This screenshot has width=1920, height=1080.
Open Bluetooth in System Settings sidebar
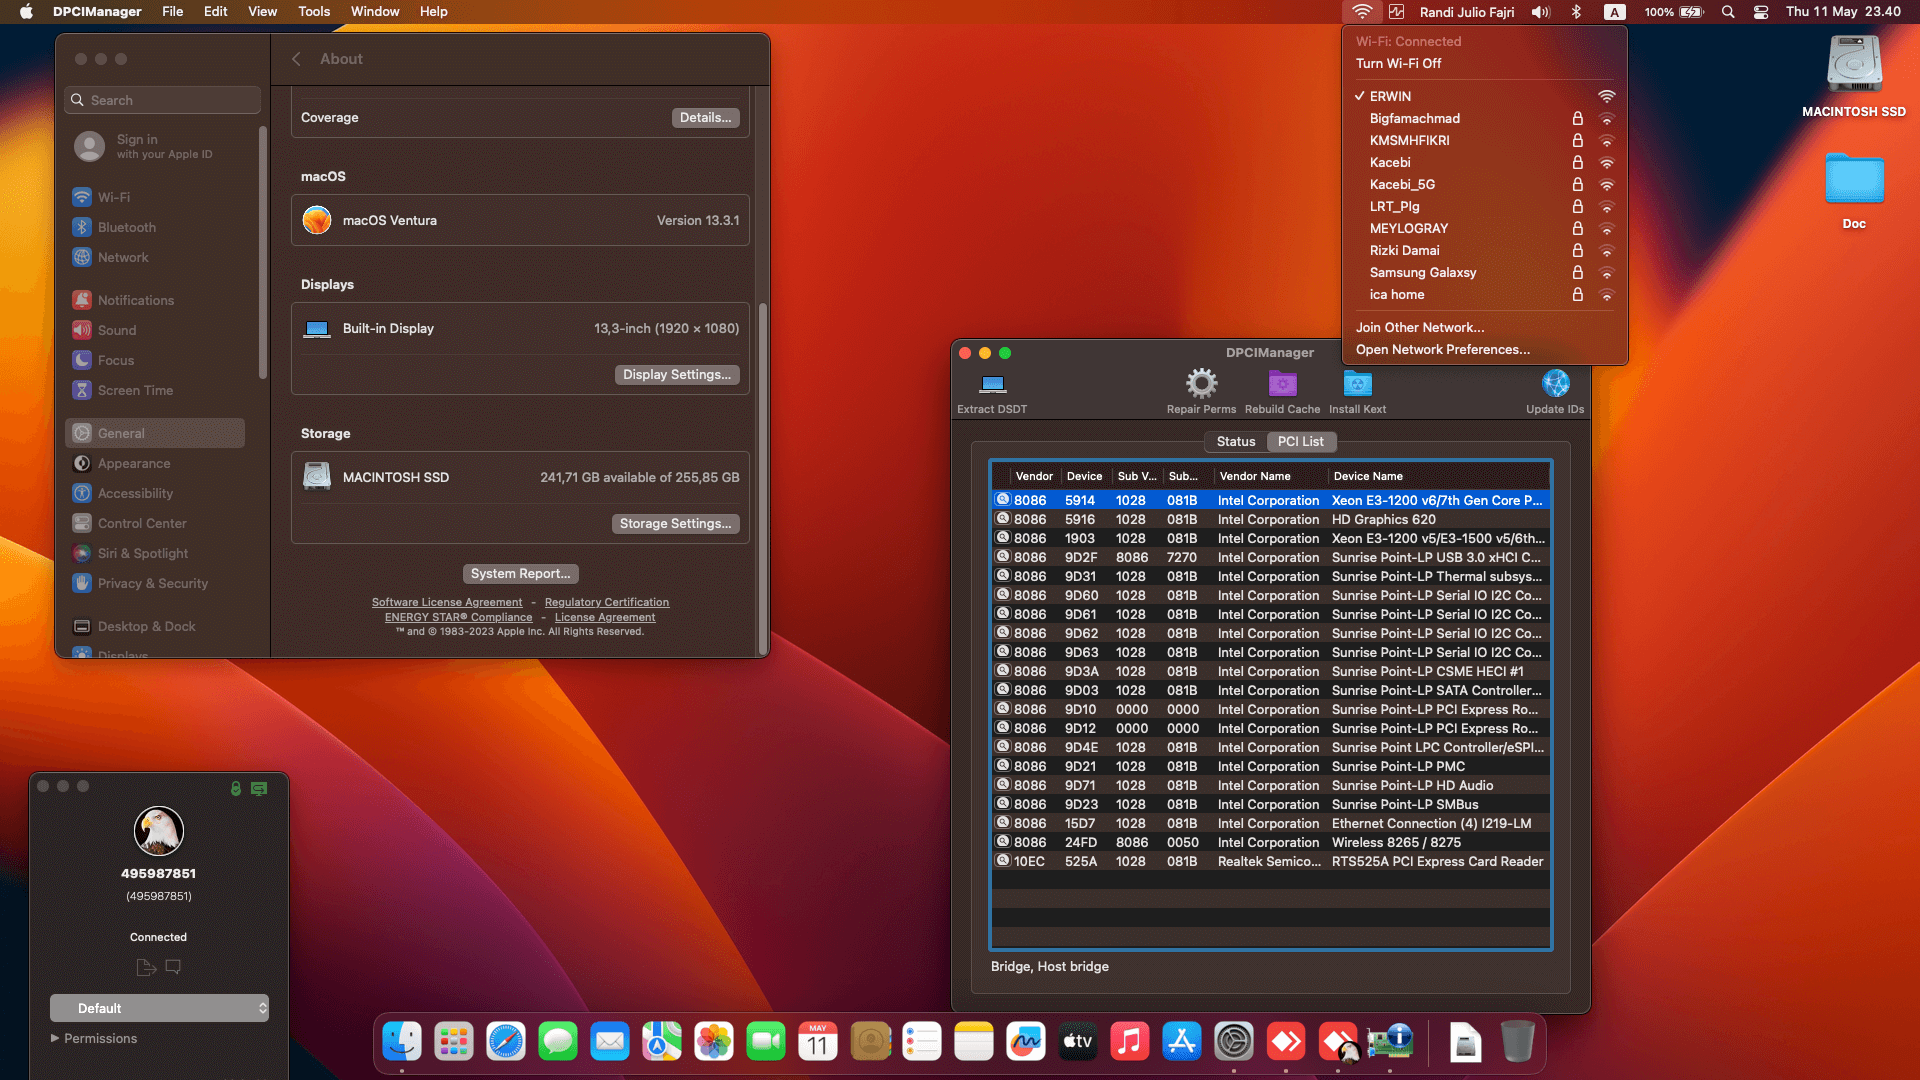(155, 227)
